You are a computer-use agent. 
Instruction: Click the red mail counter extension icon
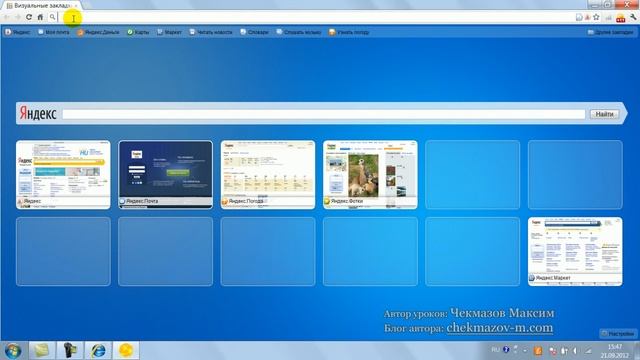coord(620,18)
